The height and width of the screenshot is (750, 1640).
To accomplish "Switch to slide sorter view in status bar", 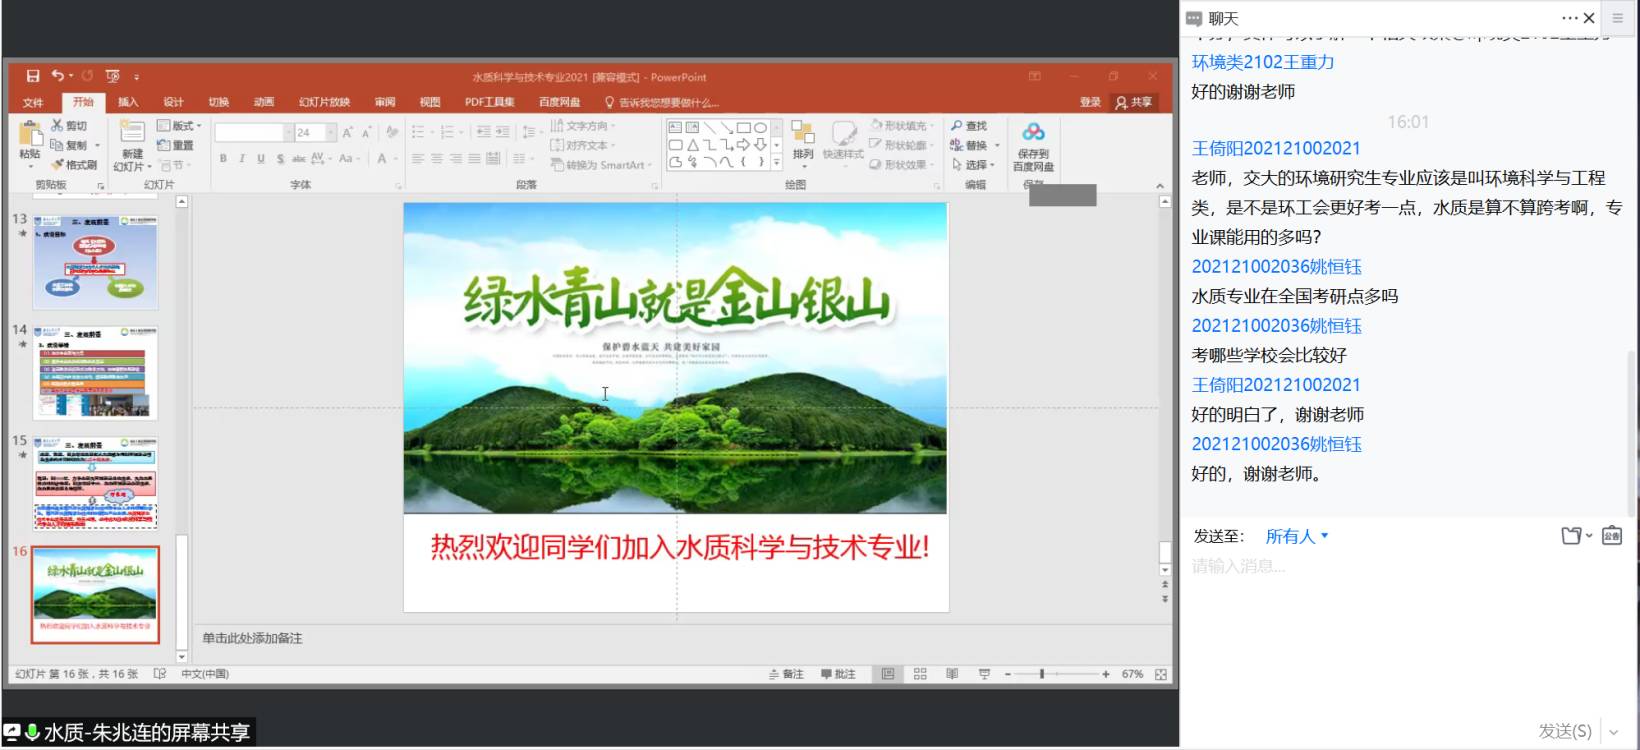I will coord(920,675).
